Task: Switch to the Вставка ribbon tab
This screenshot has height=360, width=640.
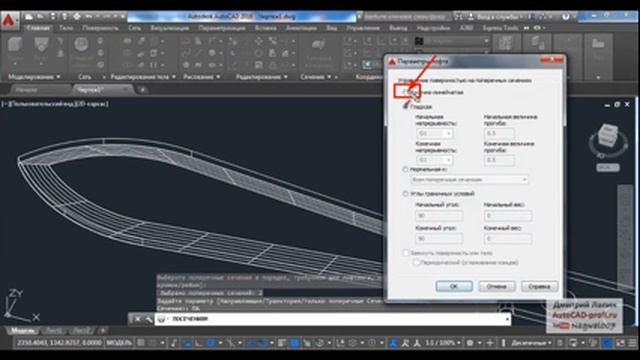Action: pos(266,28)
